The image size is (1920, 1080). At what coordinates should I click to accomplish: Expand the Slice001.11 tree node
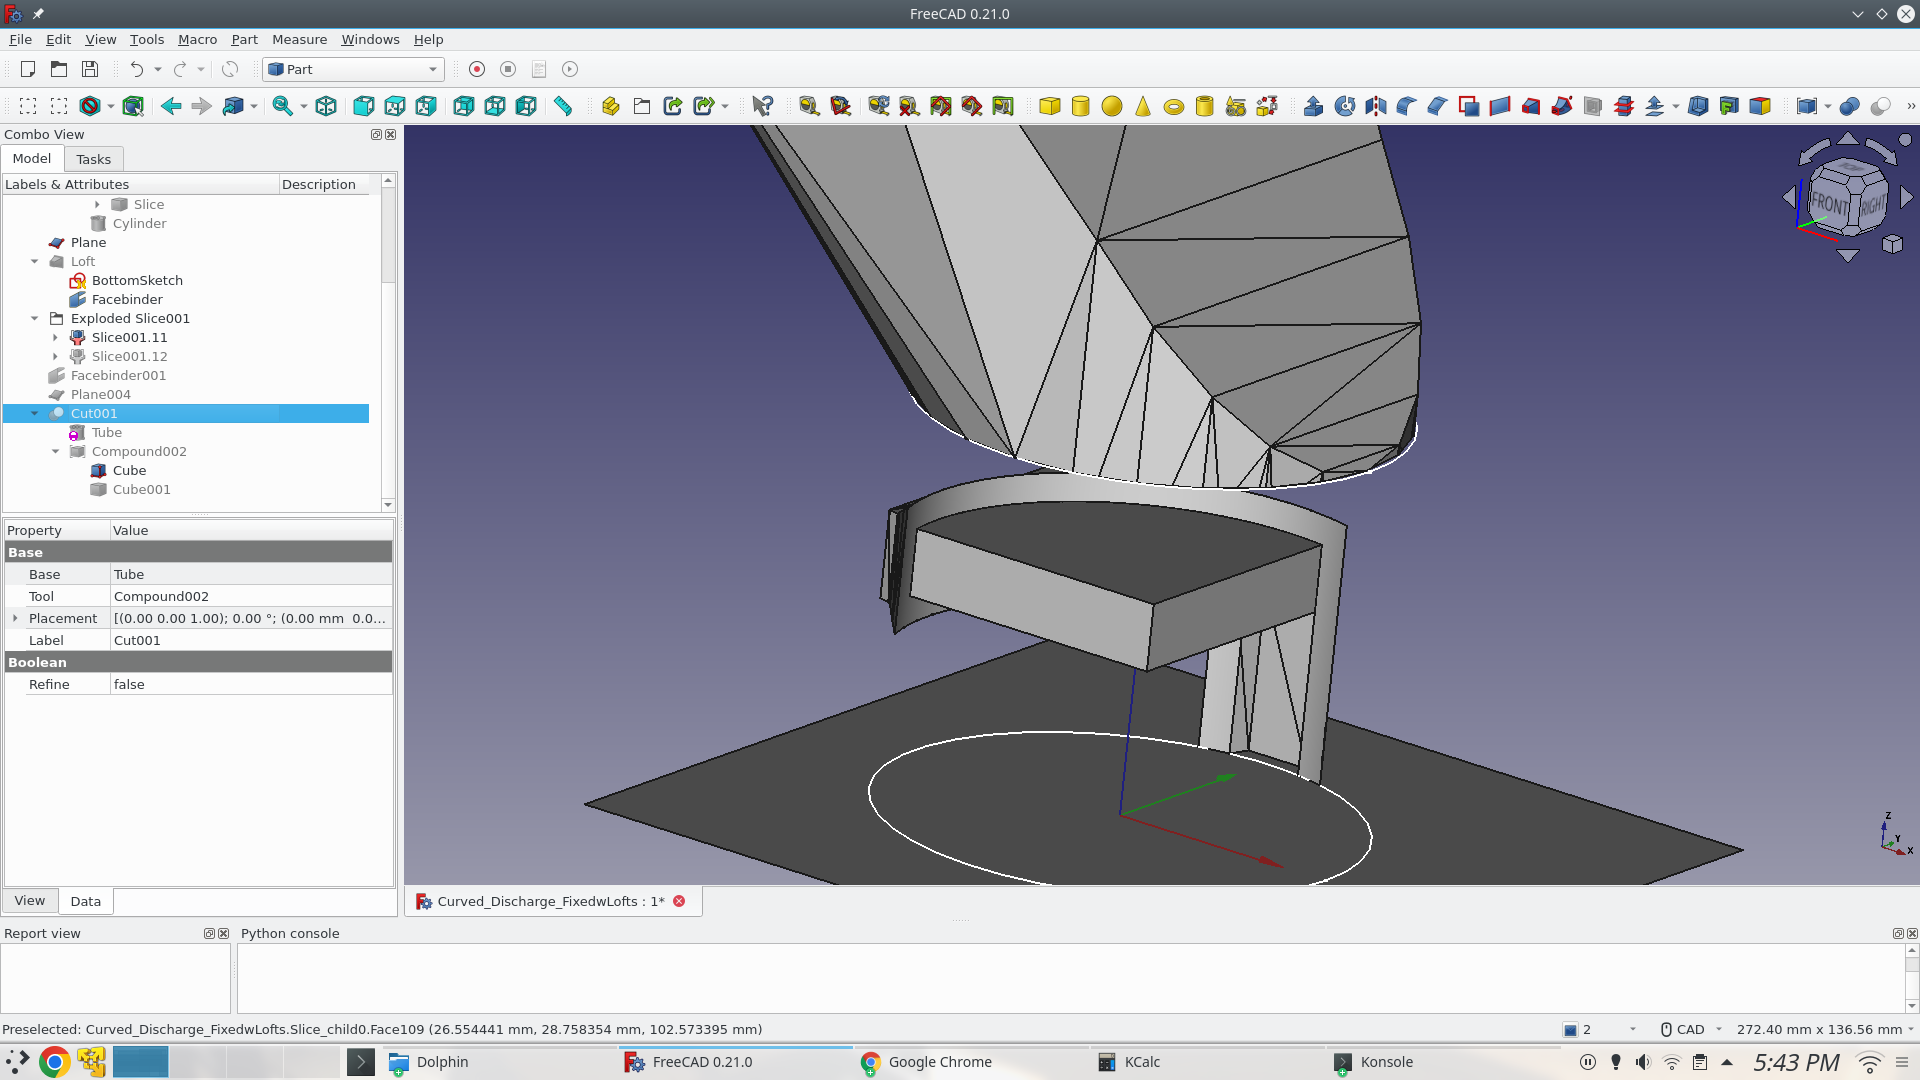(x=56, y=337)
